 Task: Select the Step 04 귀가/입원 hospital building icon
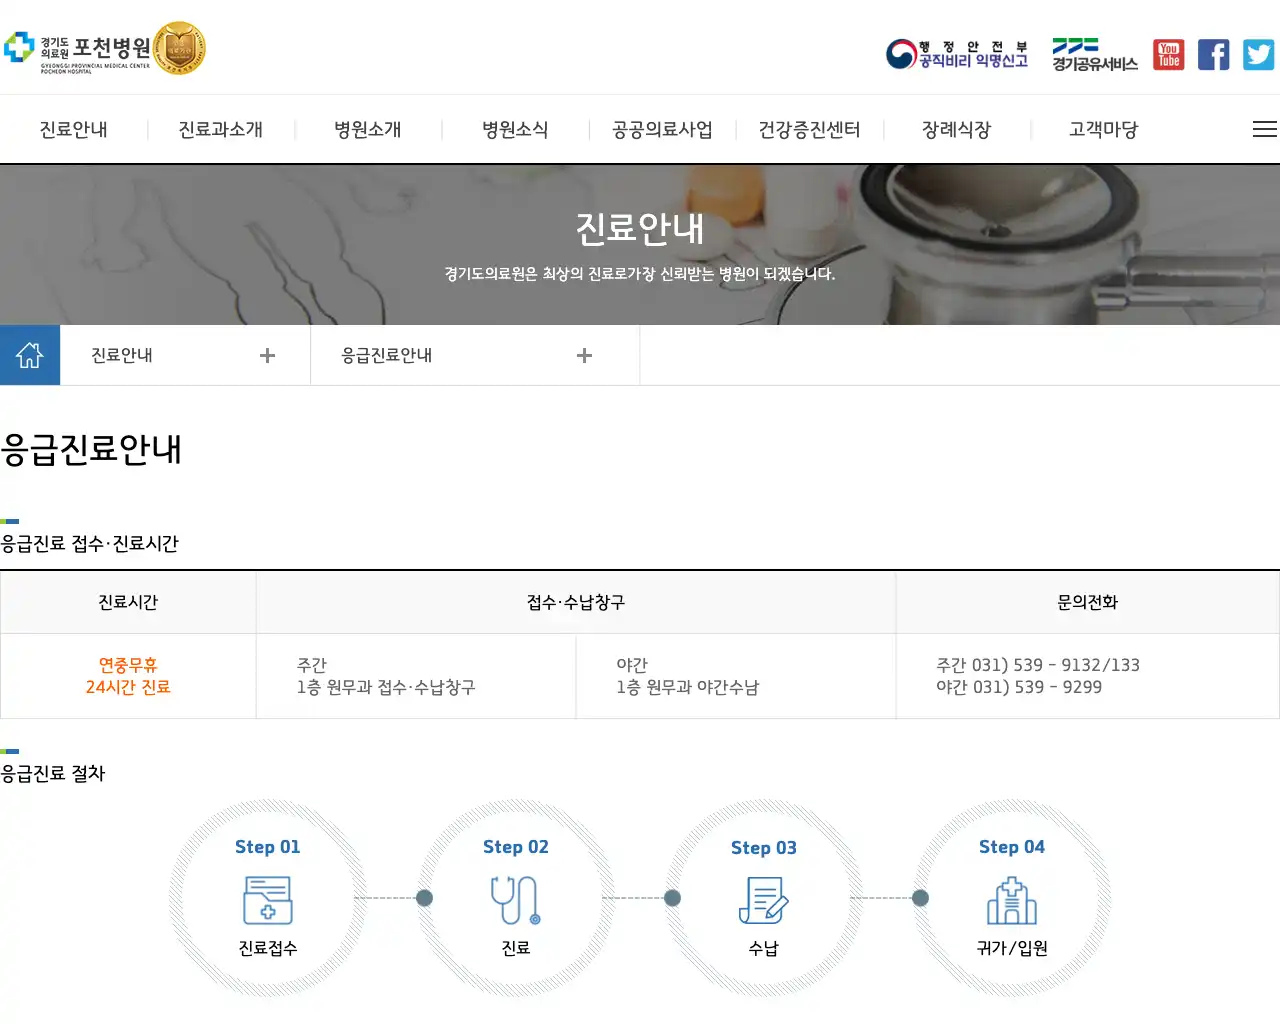1012,902
